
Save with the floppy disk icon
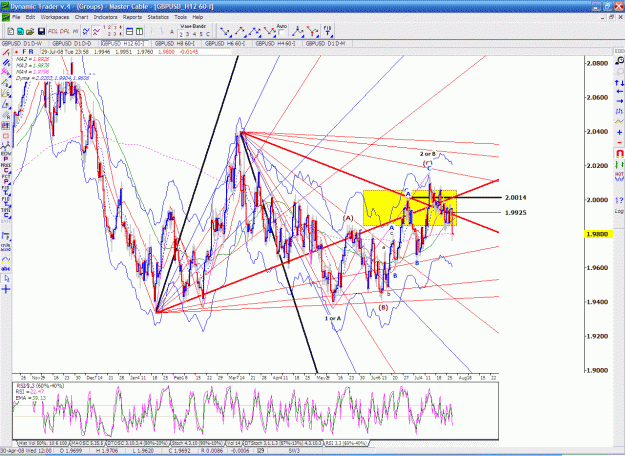[41, 31]
